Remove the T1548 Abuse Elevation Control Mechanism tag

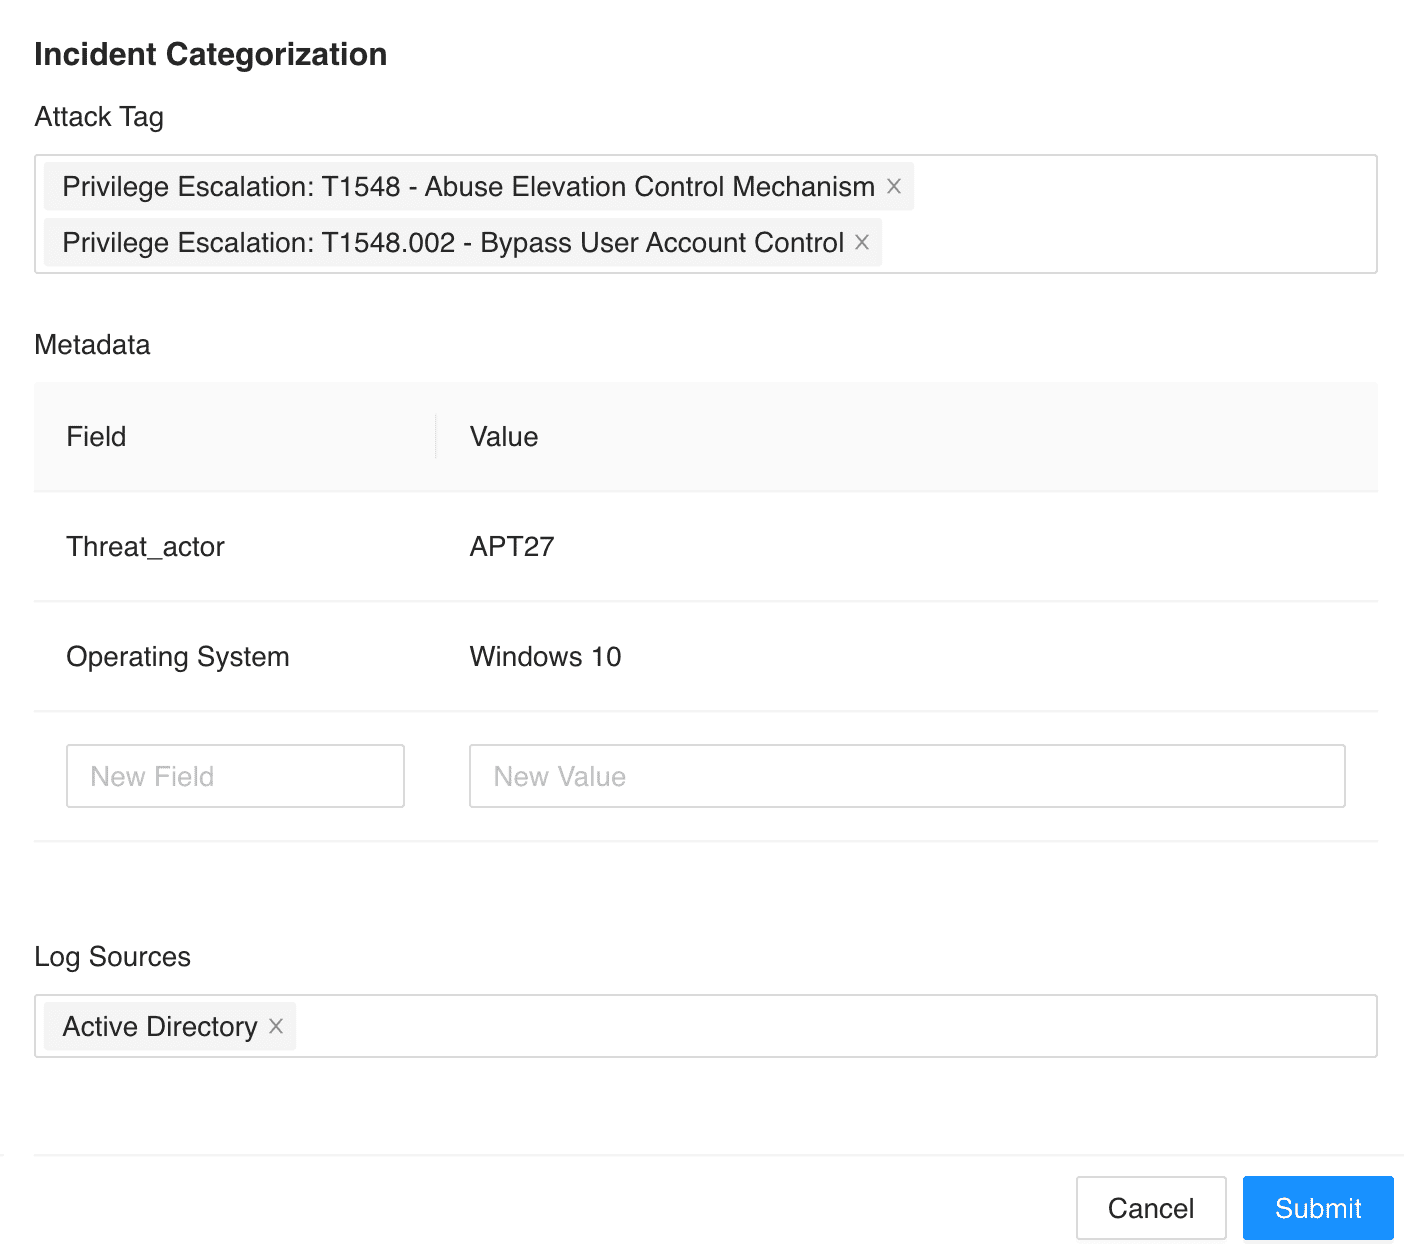894,186
